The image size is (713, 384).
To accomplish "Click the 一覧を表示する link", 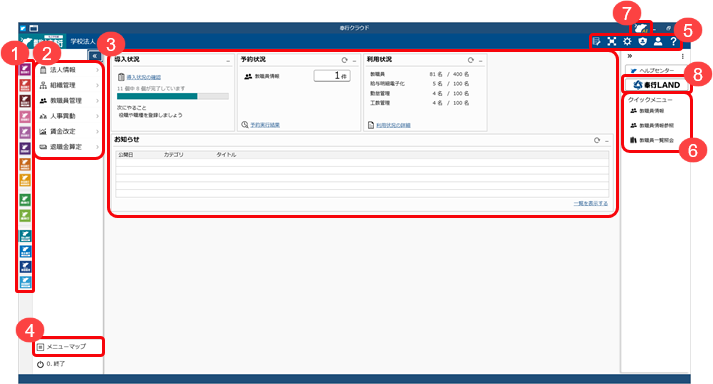I will 590,203.
